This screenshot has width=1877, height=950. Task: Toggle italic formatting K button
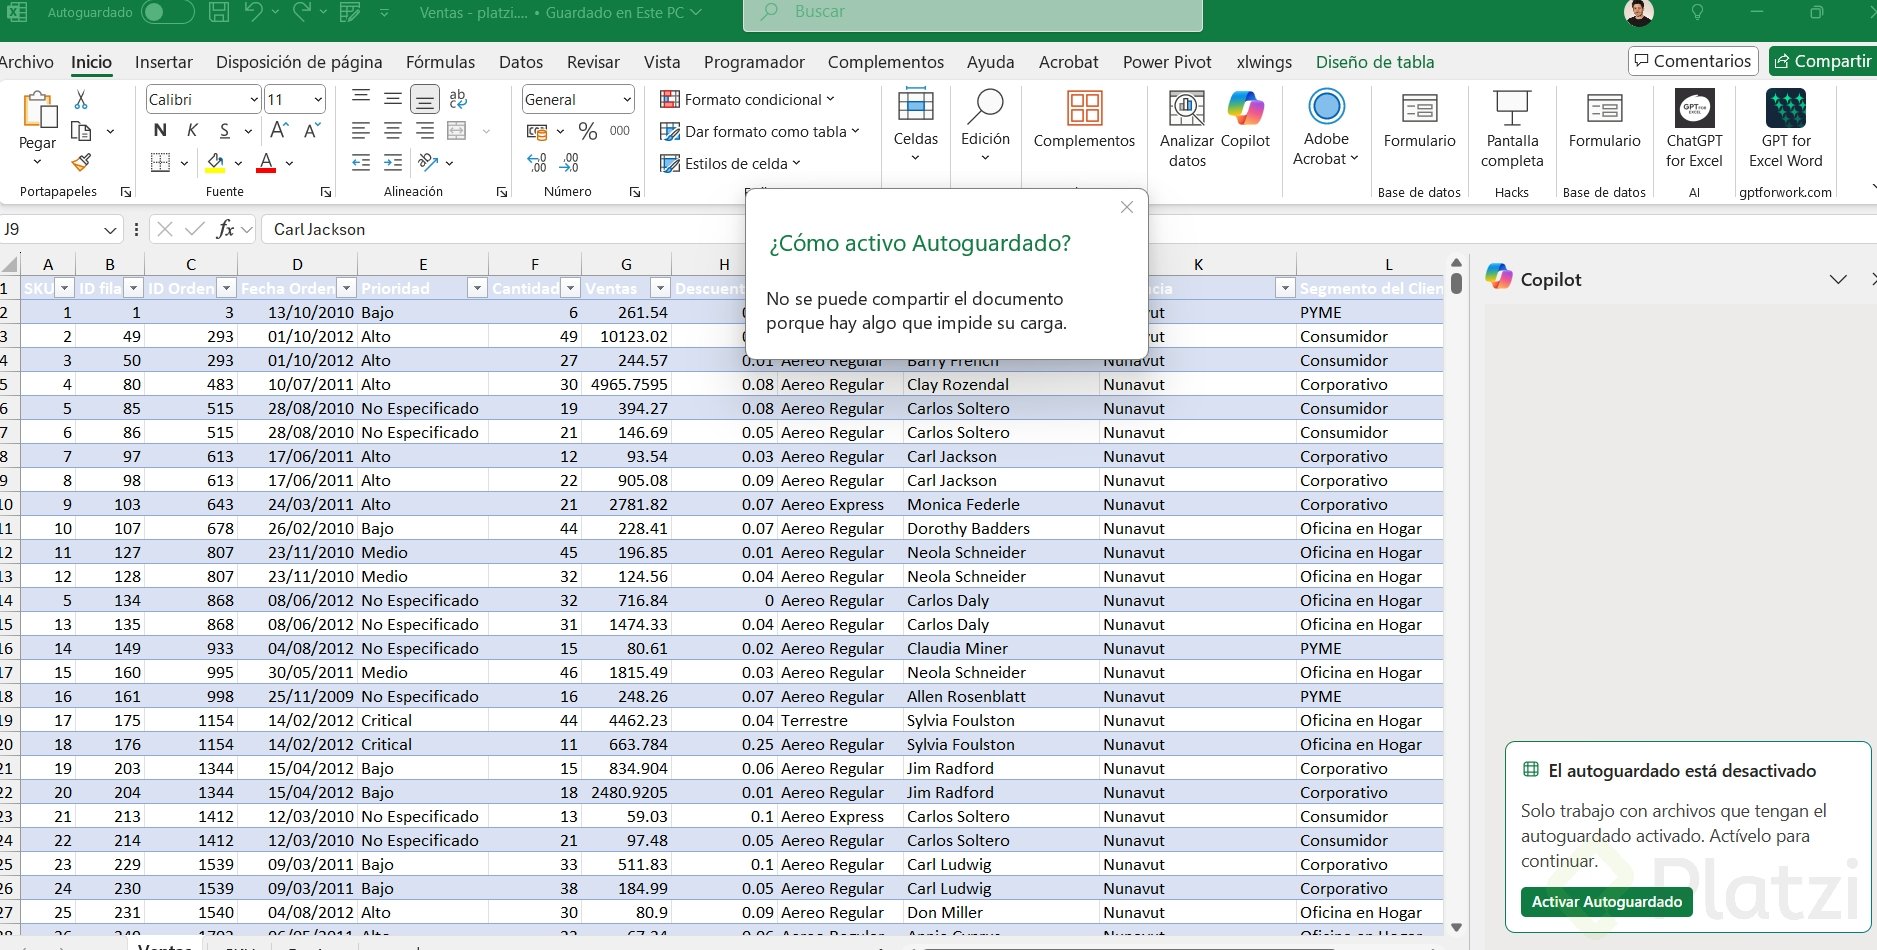192,131
